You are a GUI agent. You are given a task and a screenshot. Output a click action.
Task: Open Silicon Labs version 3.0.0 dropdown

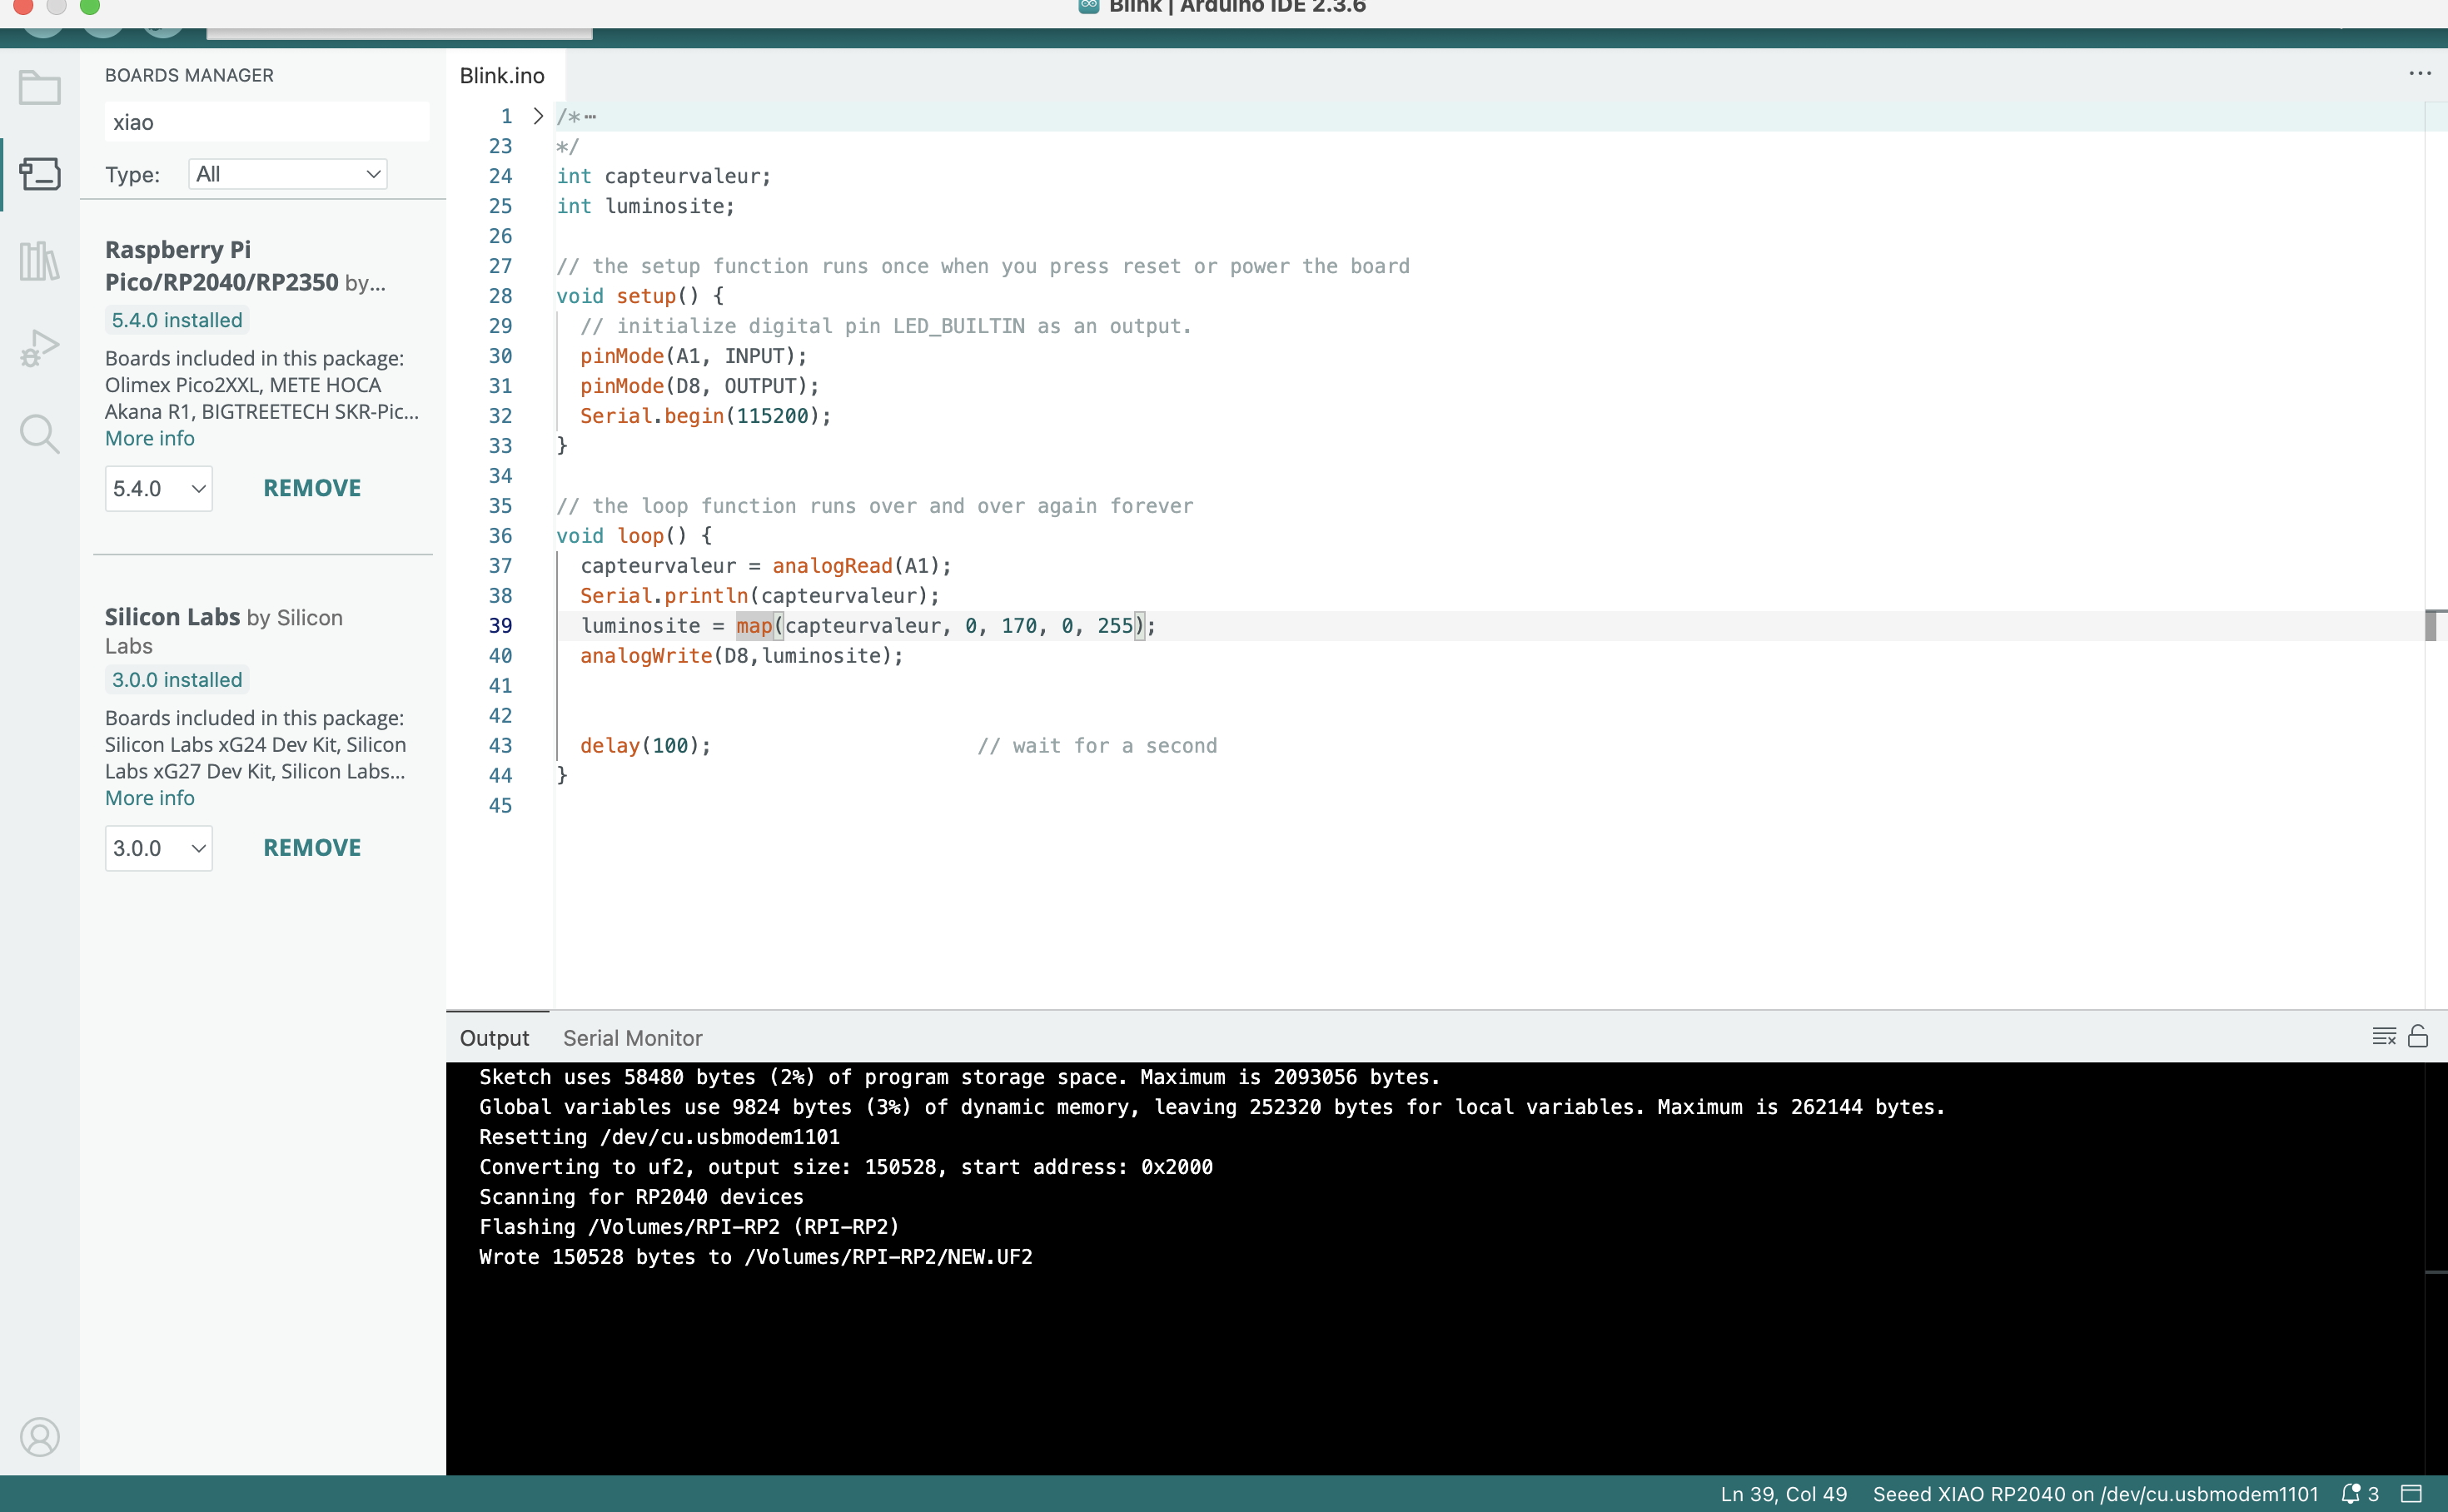(158, 848)
